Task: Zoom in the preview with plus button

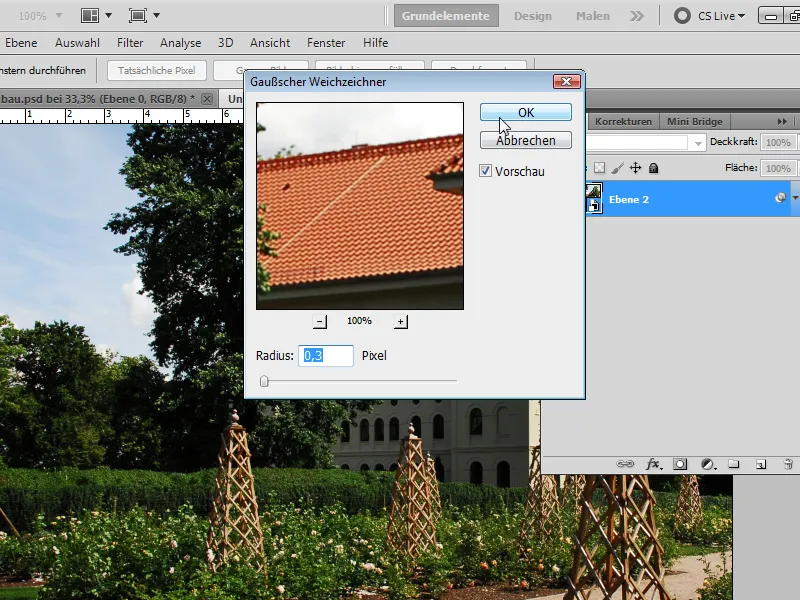Action: [401, 321]
